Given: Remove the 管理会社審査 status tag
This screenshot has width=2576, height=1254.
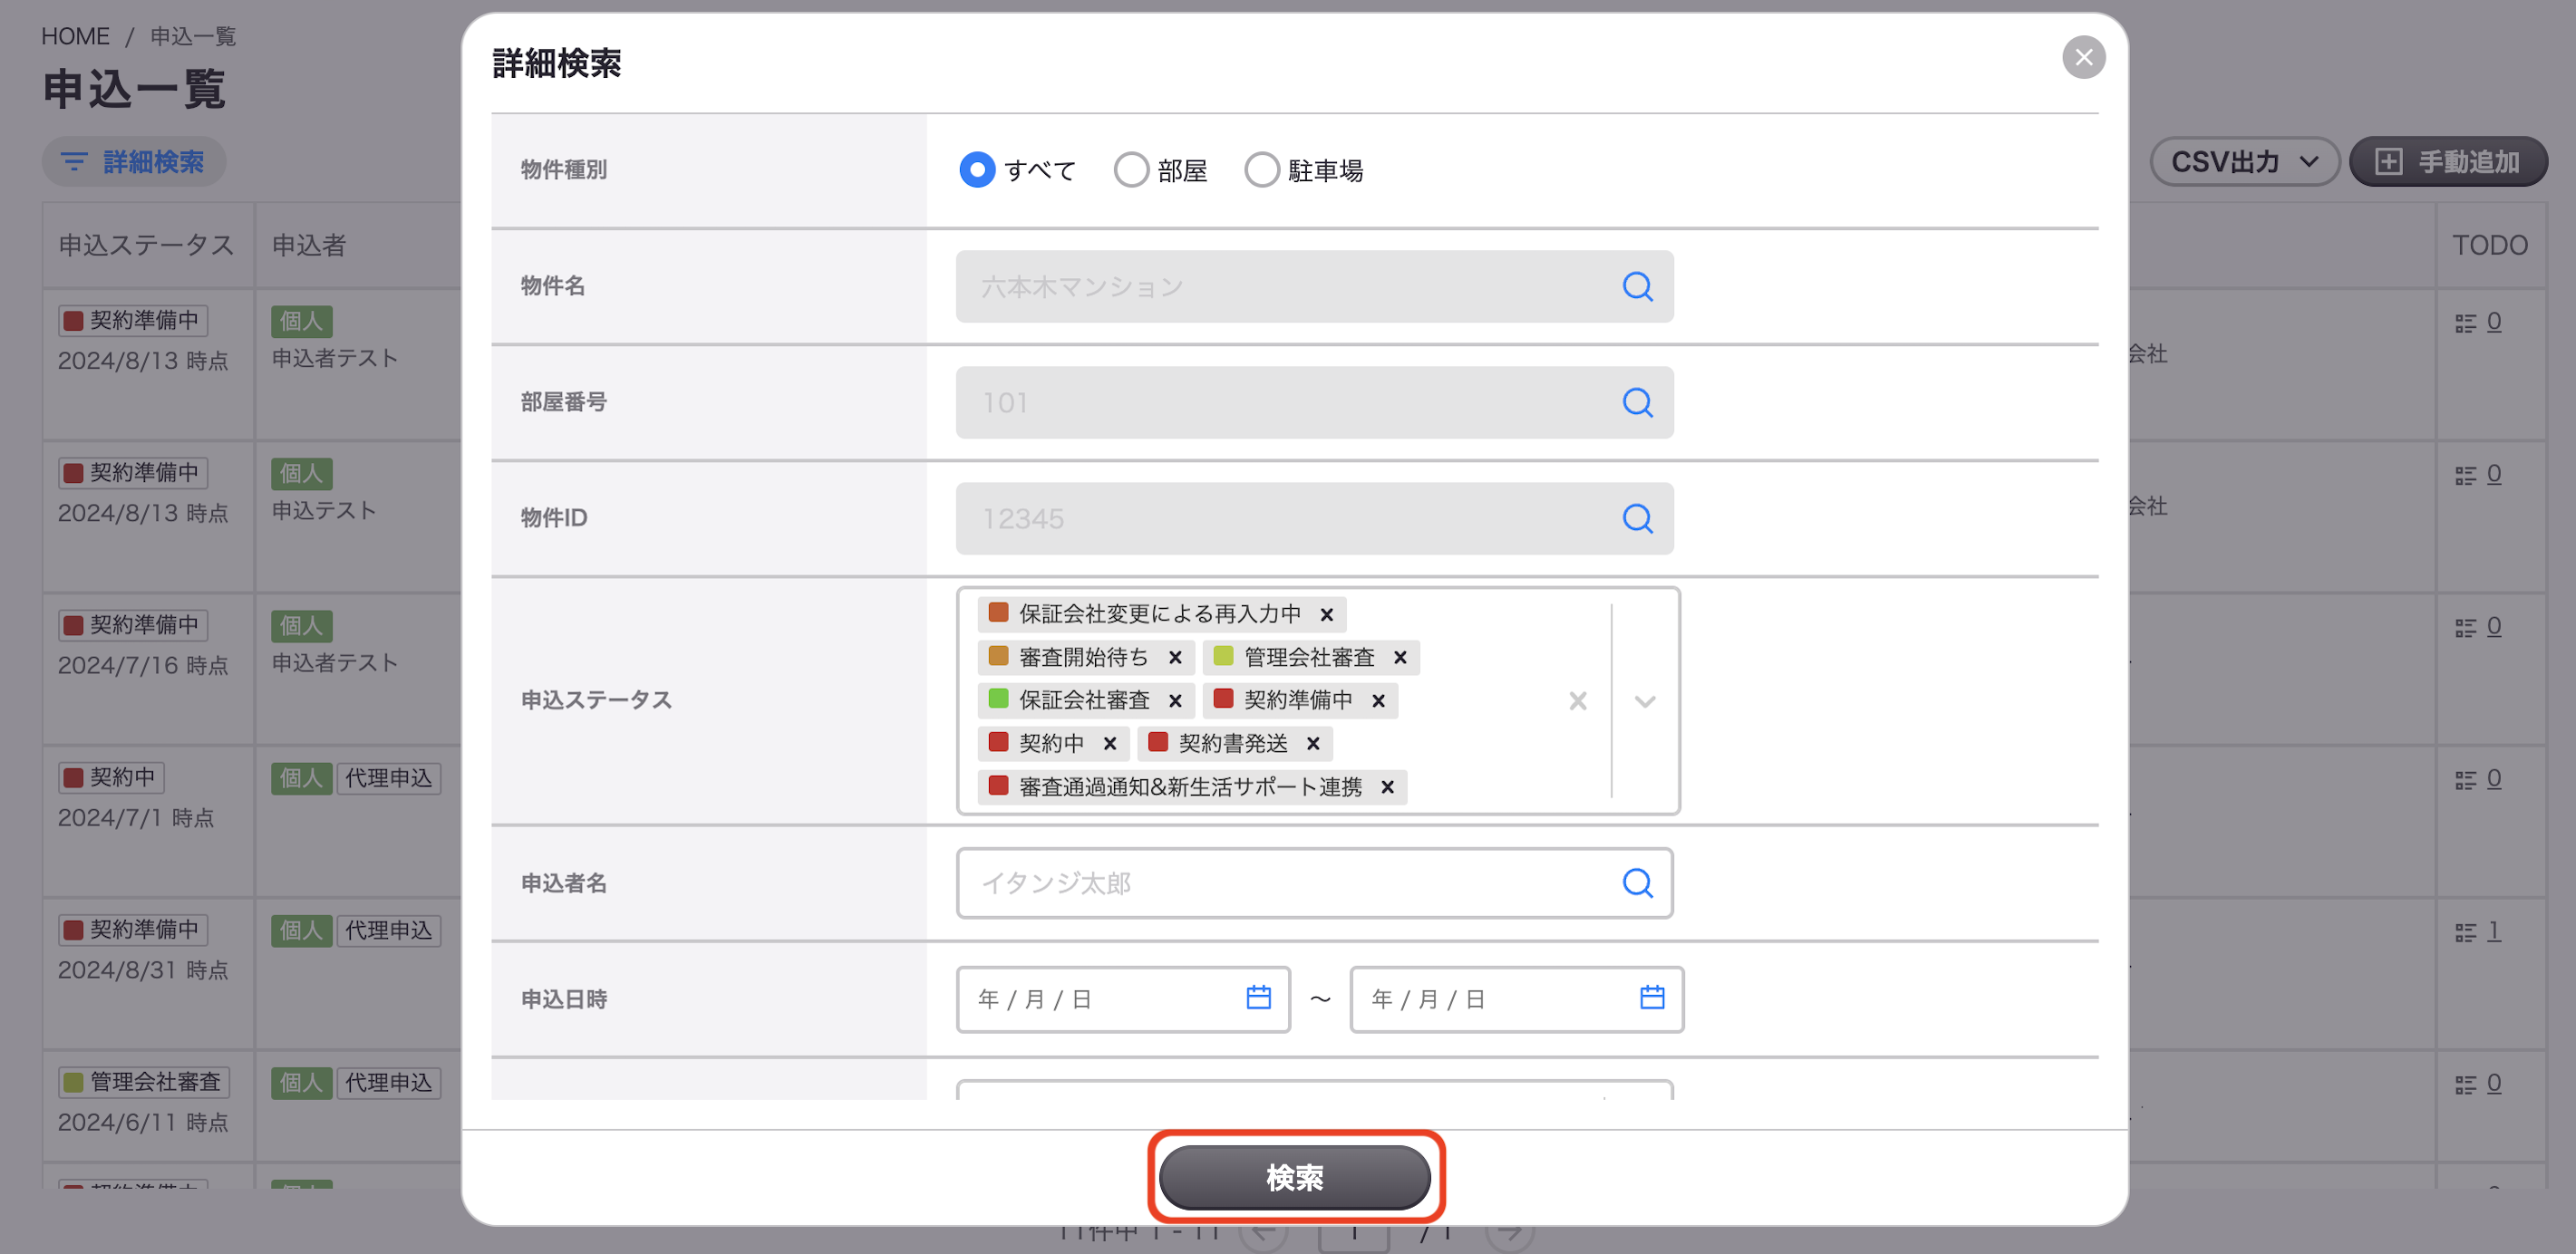Looking at the screenshot, I should (1400, 657).
